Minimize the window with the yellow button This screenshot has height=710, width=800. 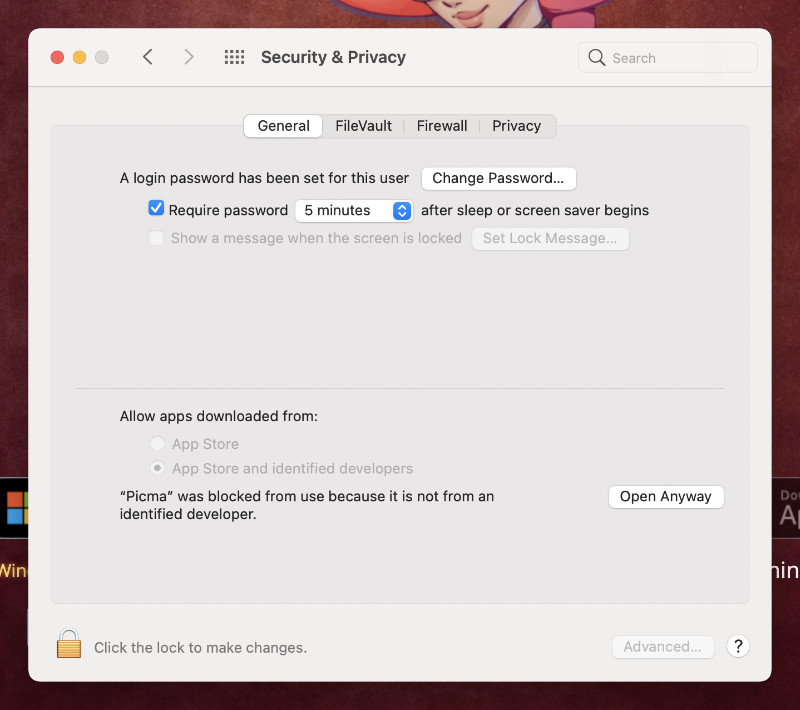tap(80, 57)
